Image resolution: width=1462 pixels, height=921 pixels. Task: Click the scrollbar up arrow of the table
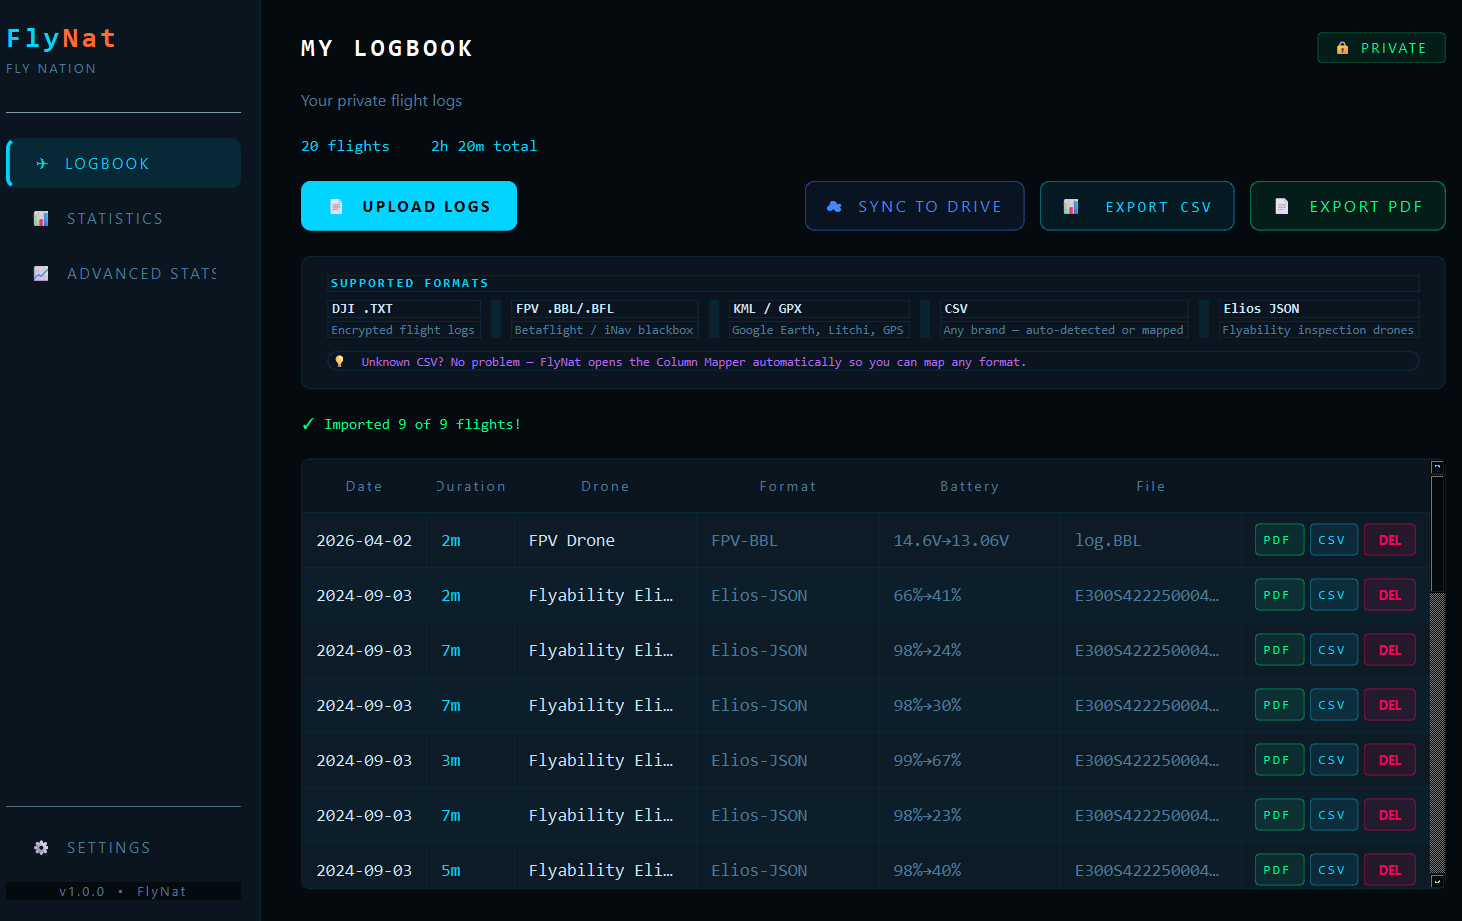click(1437, 467)
